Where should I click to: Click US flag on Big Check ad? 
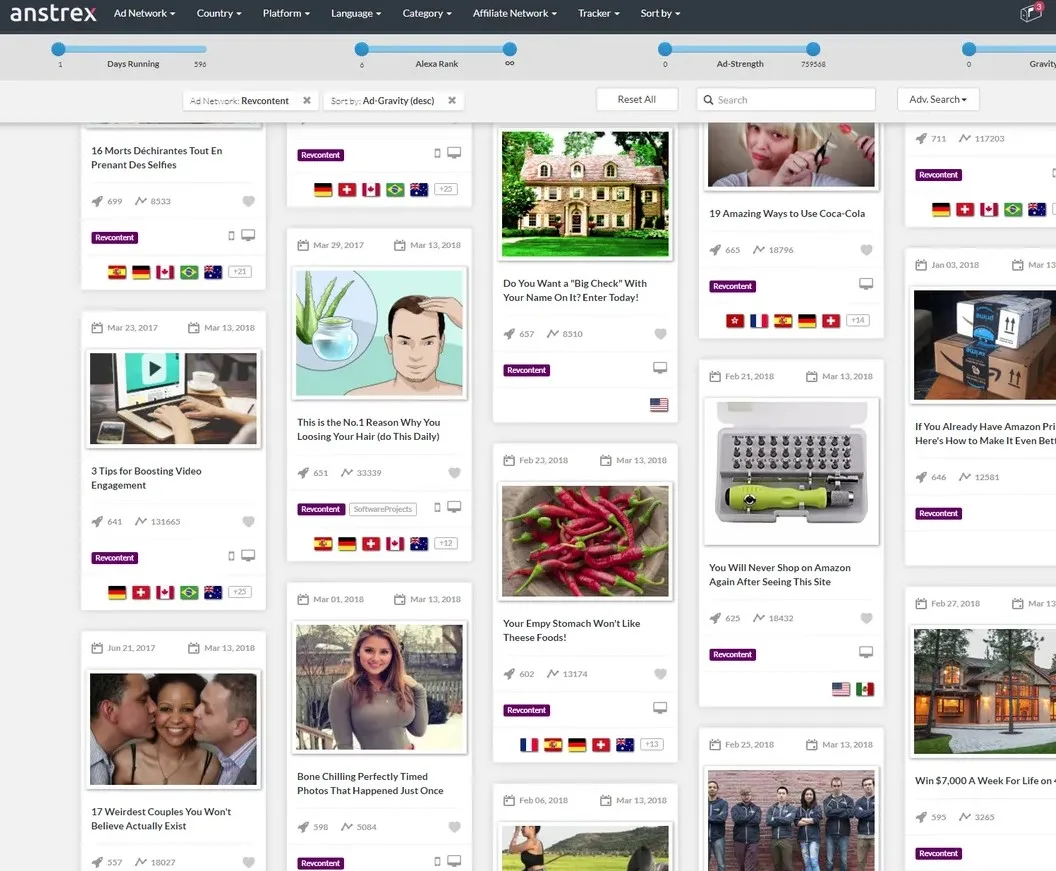(659, 405)
